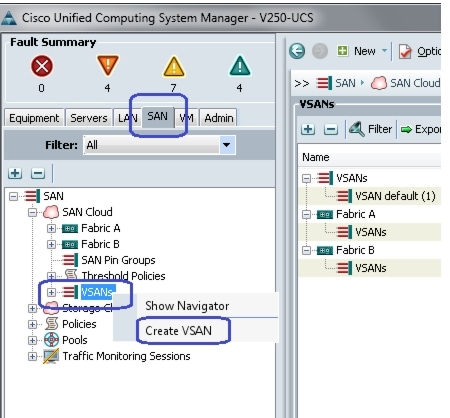Click collapse-all minus icon above navigation tree
Viewport: 450px width, 418px height.
point(38,173)
